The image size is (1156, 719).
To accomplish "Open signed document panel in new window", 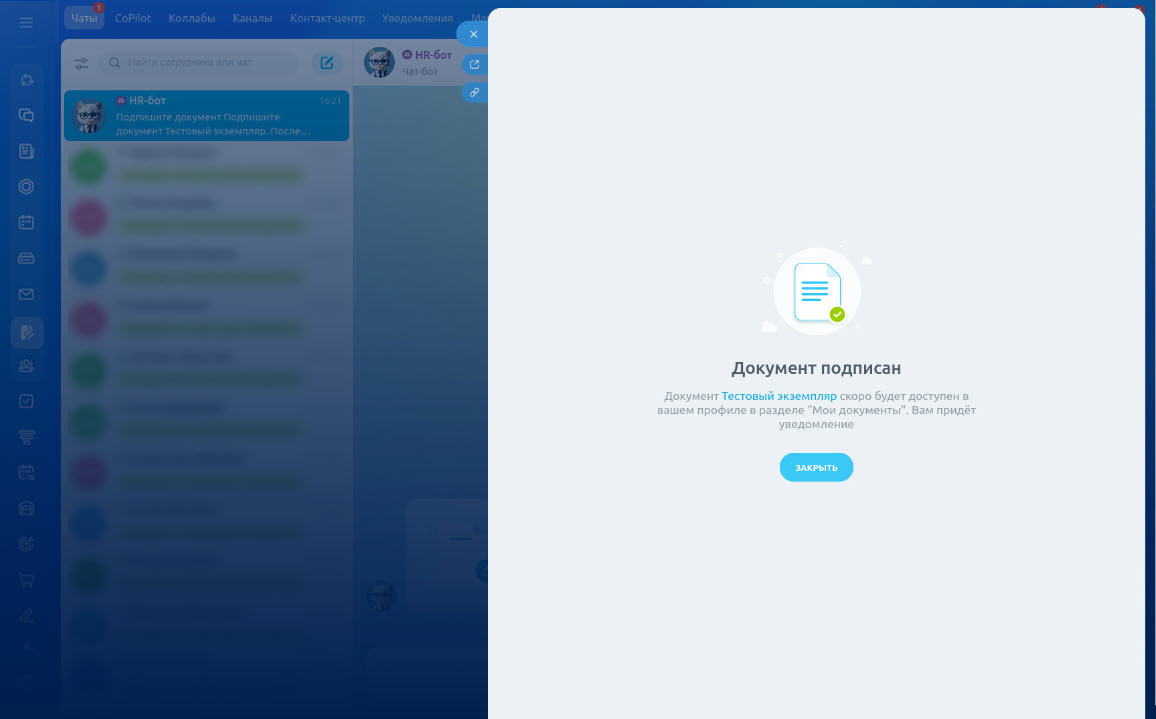I will click(x=474, y=65).
